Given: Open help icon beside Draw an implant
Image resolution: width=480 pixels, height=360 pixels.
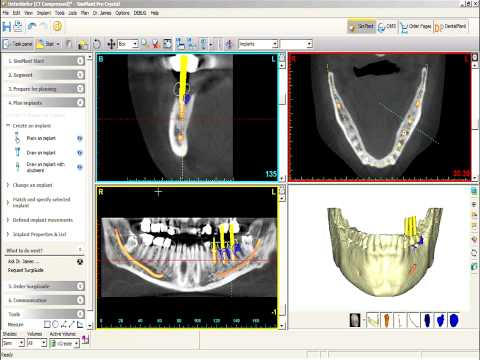Looking at the screenshot, I should point(80,153).
